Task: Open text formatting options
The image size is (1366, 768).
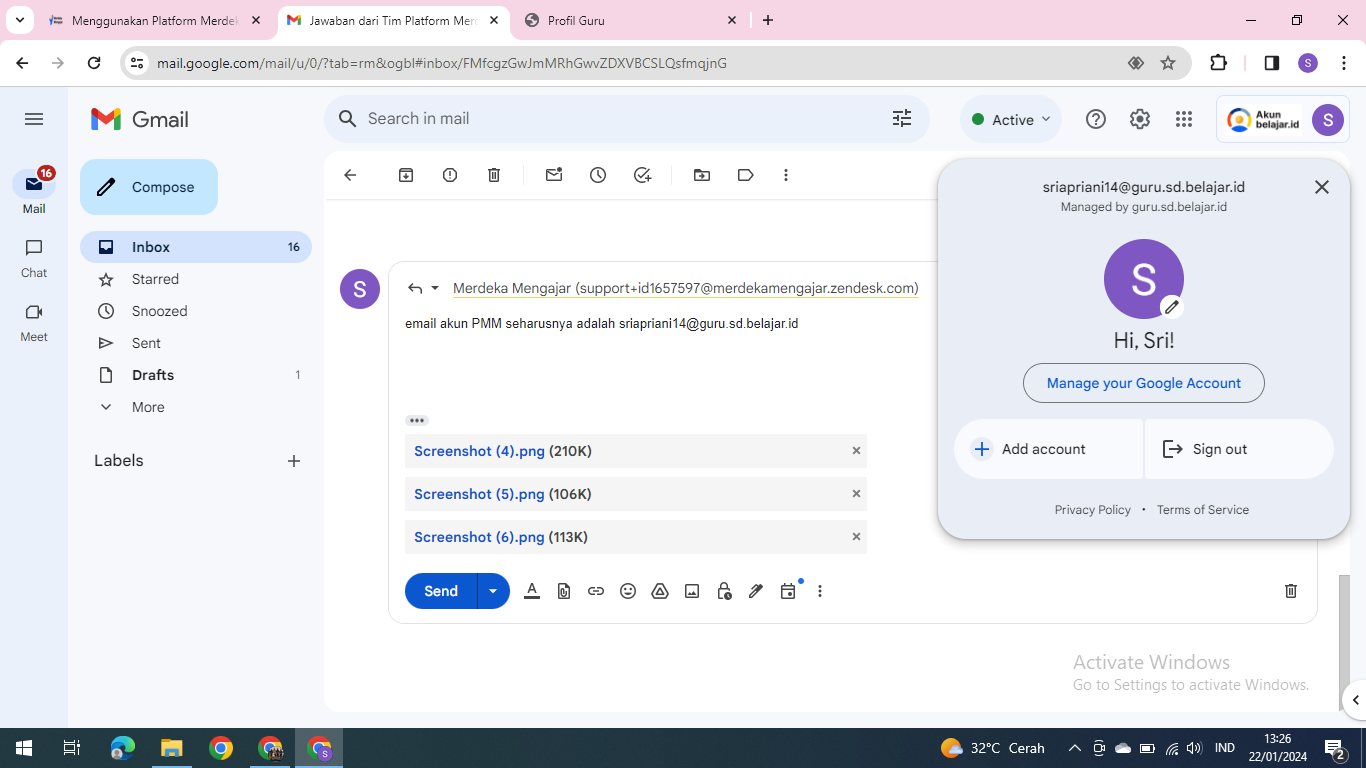Action: (x=532, y=591)
